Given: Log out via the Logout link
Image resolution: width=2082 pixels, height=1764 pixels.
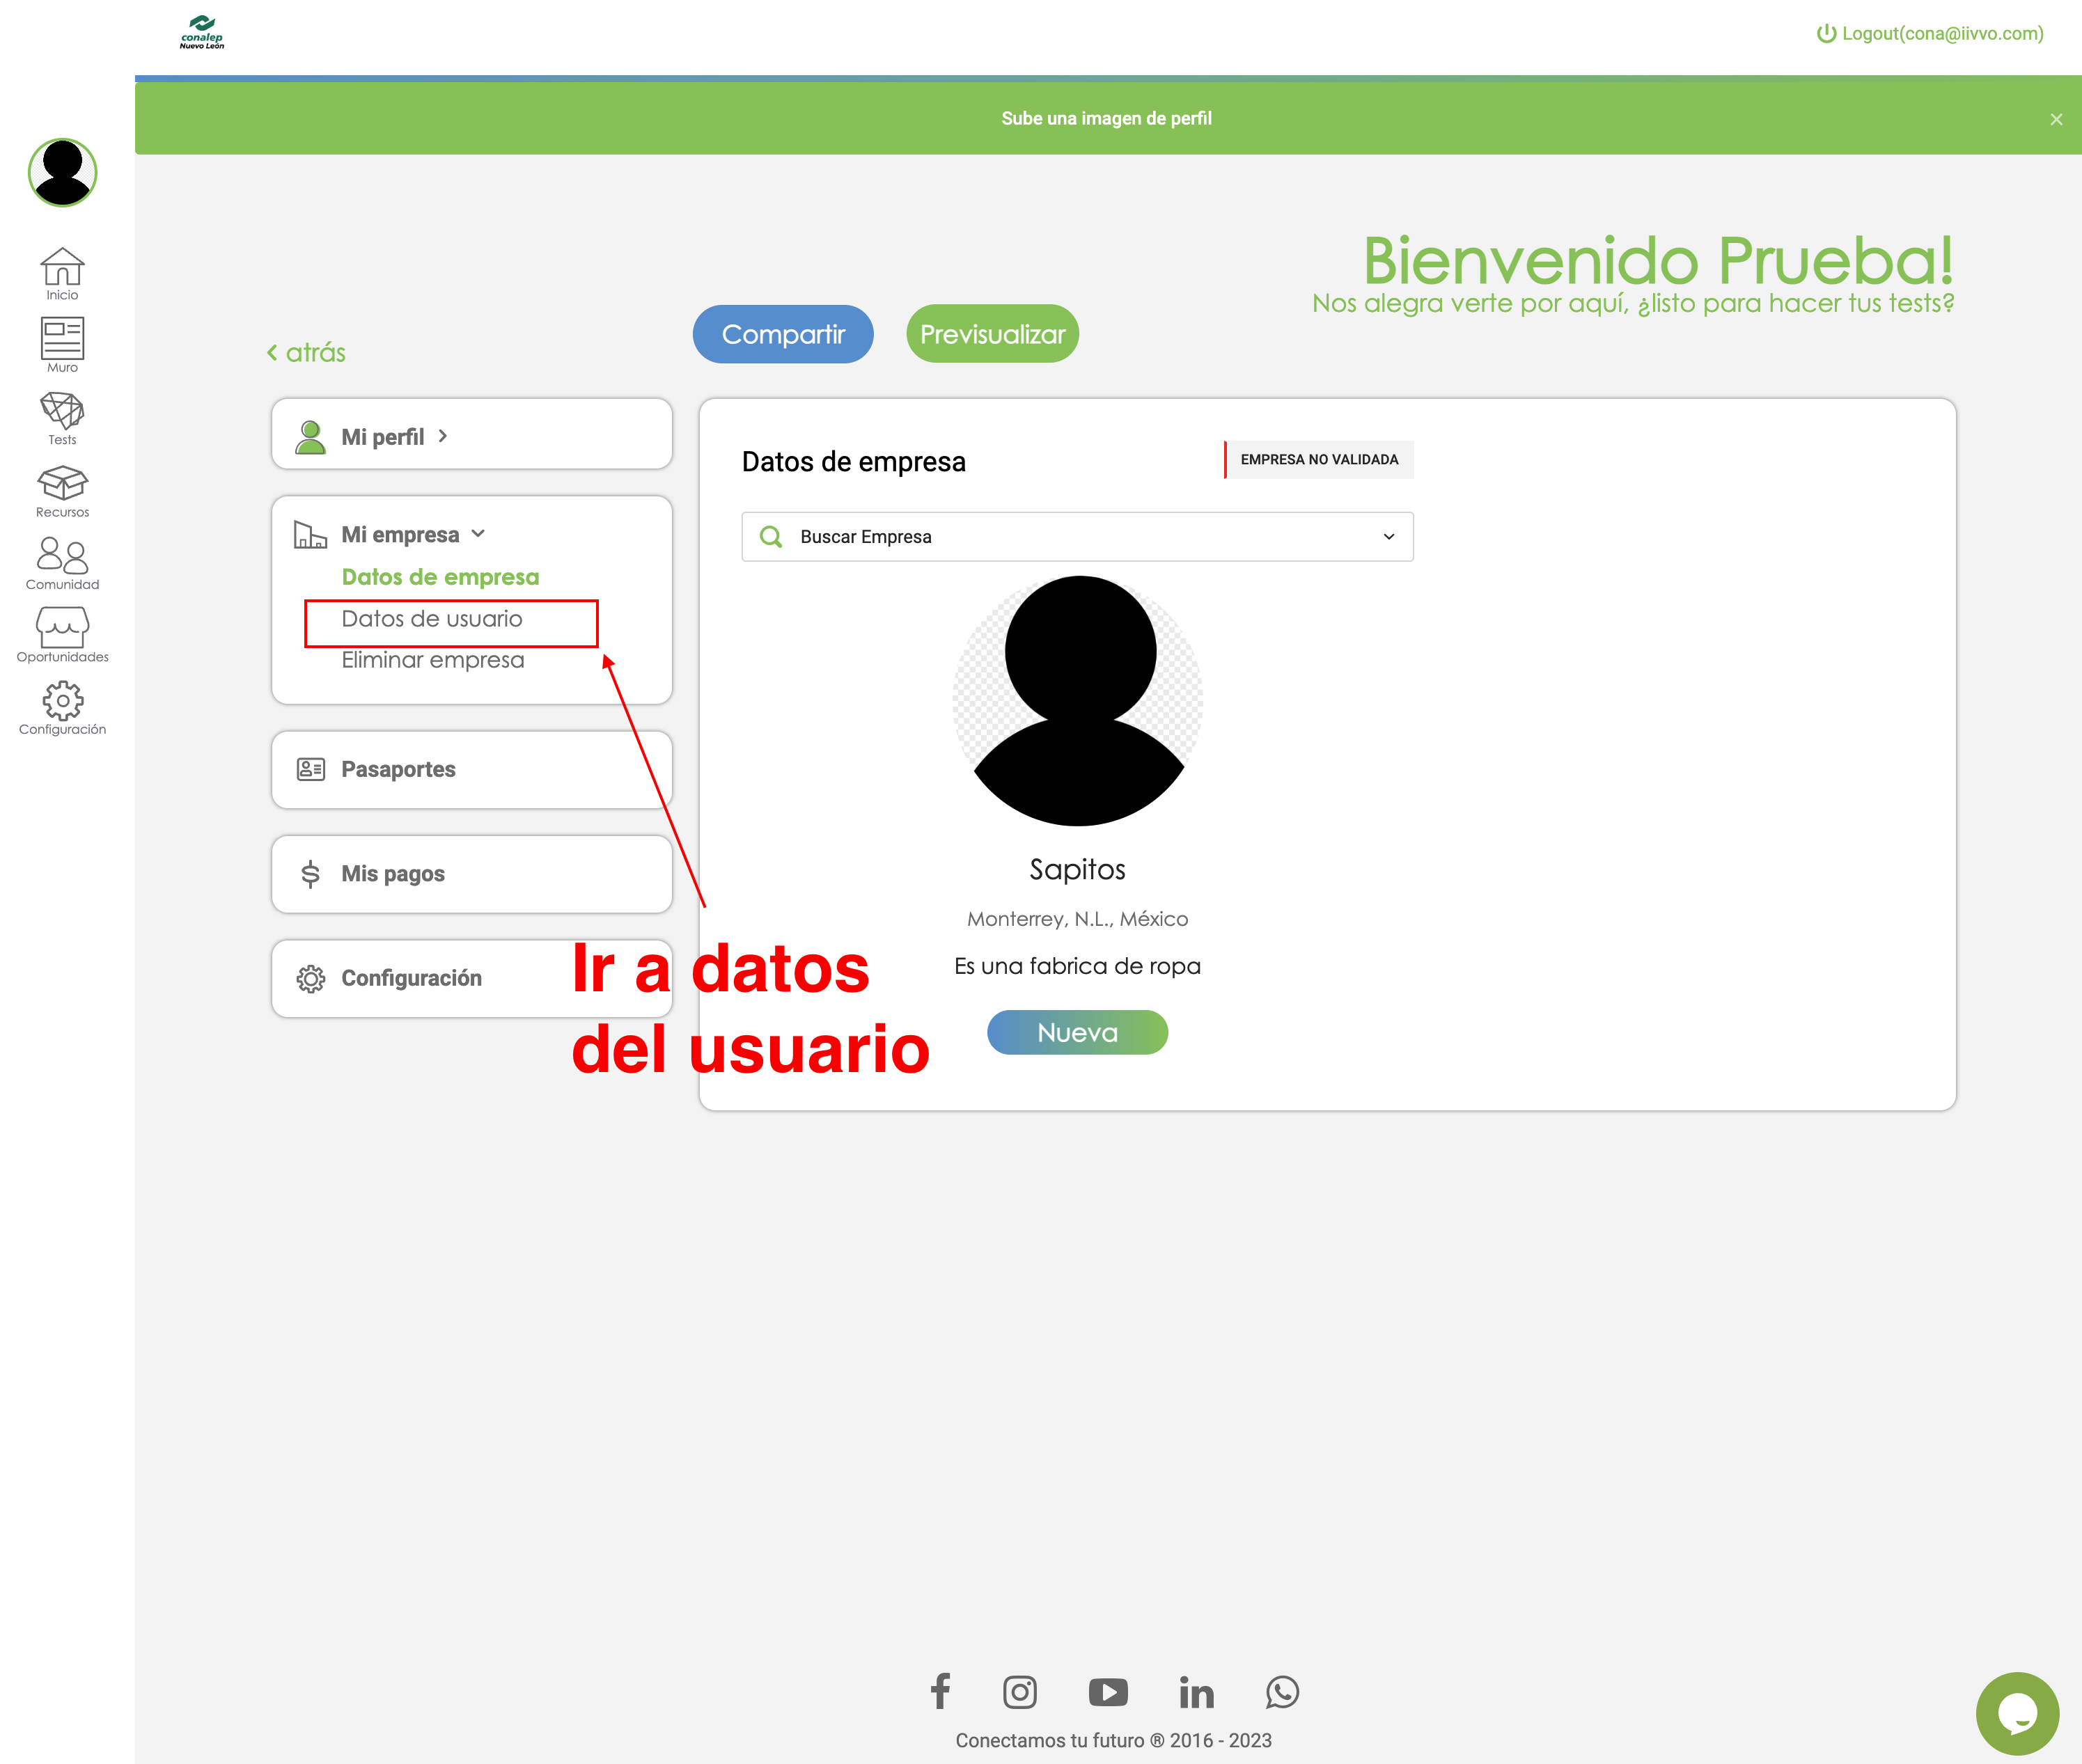Looking at the screenshot, I should [1930, 33].
